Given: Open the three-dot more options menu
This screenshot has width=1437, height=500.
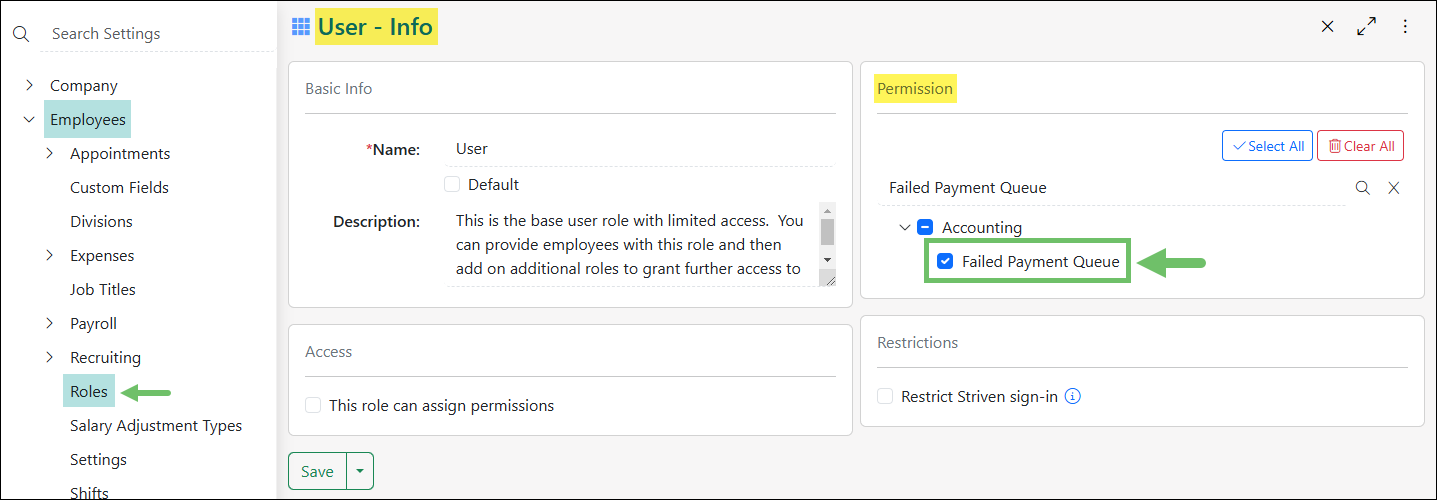Looking at the screenshot, I should [x=1405, y=27].
